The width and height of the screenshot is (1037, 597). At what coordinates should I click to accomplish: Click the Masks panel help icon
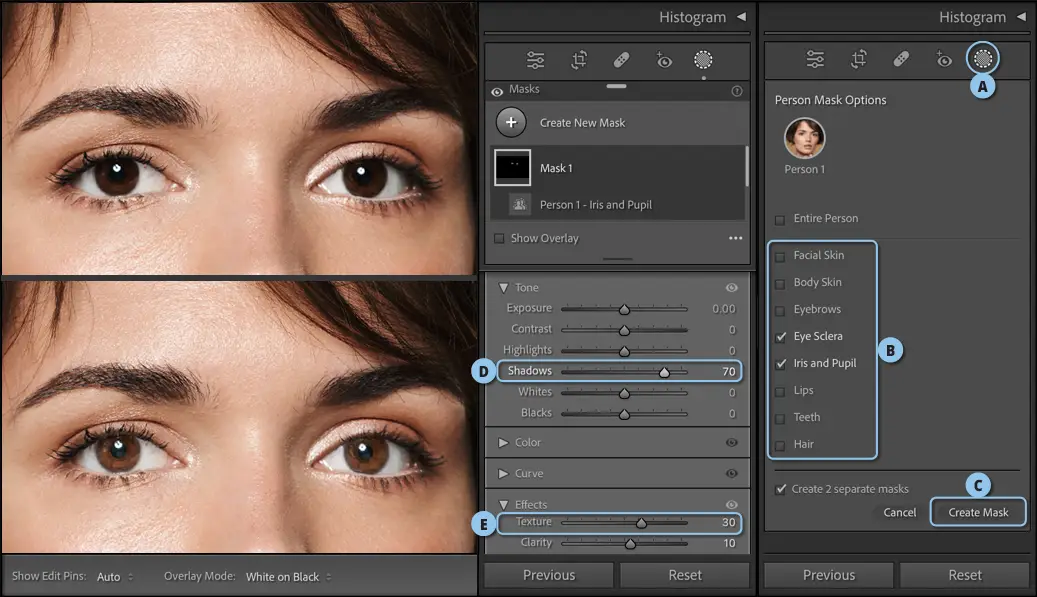click(737, 90)
